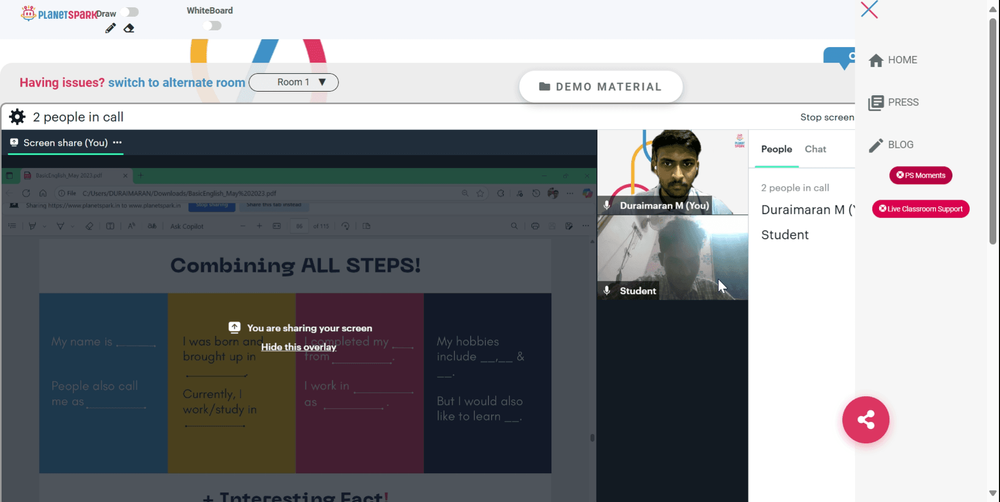
Task: Open BLOG from the side menu
Action: click(x=891, y=145)
